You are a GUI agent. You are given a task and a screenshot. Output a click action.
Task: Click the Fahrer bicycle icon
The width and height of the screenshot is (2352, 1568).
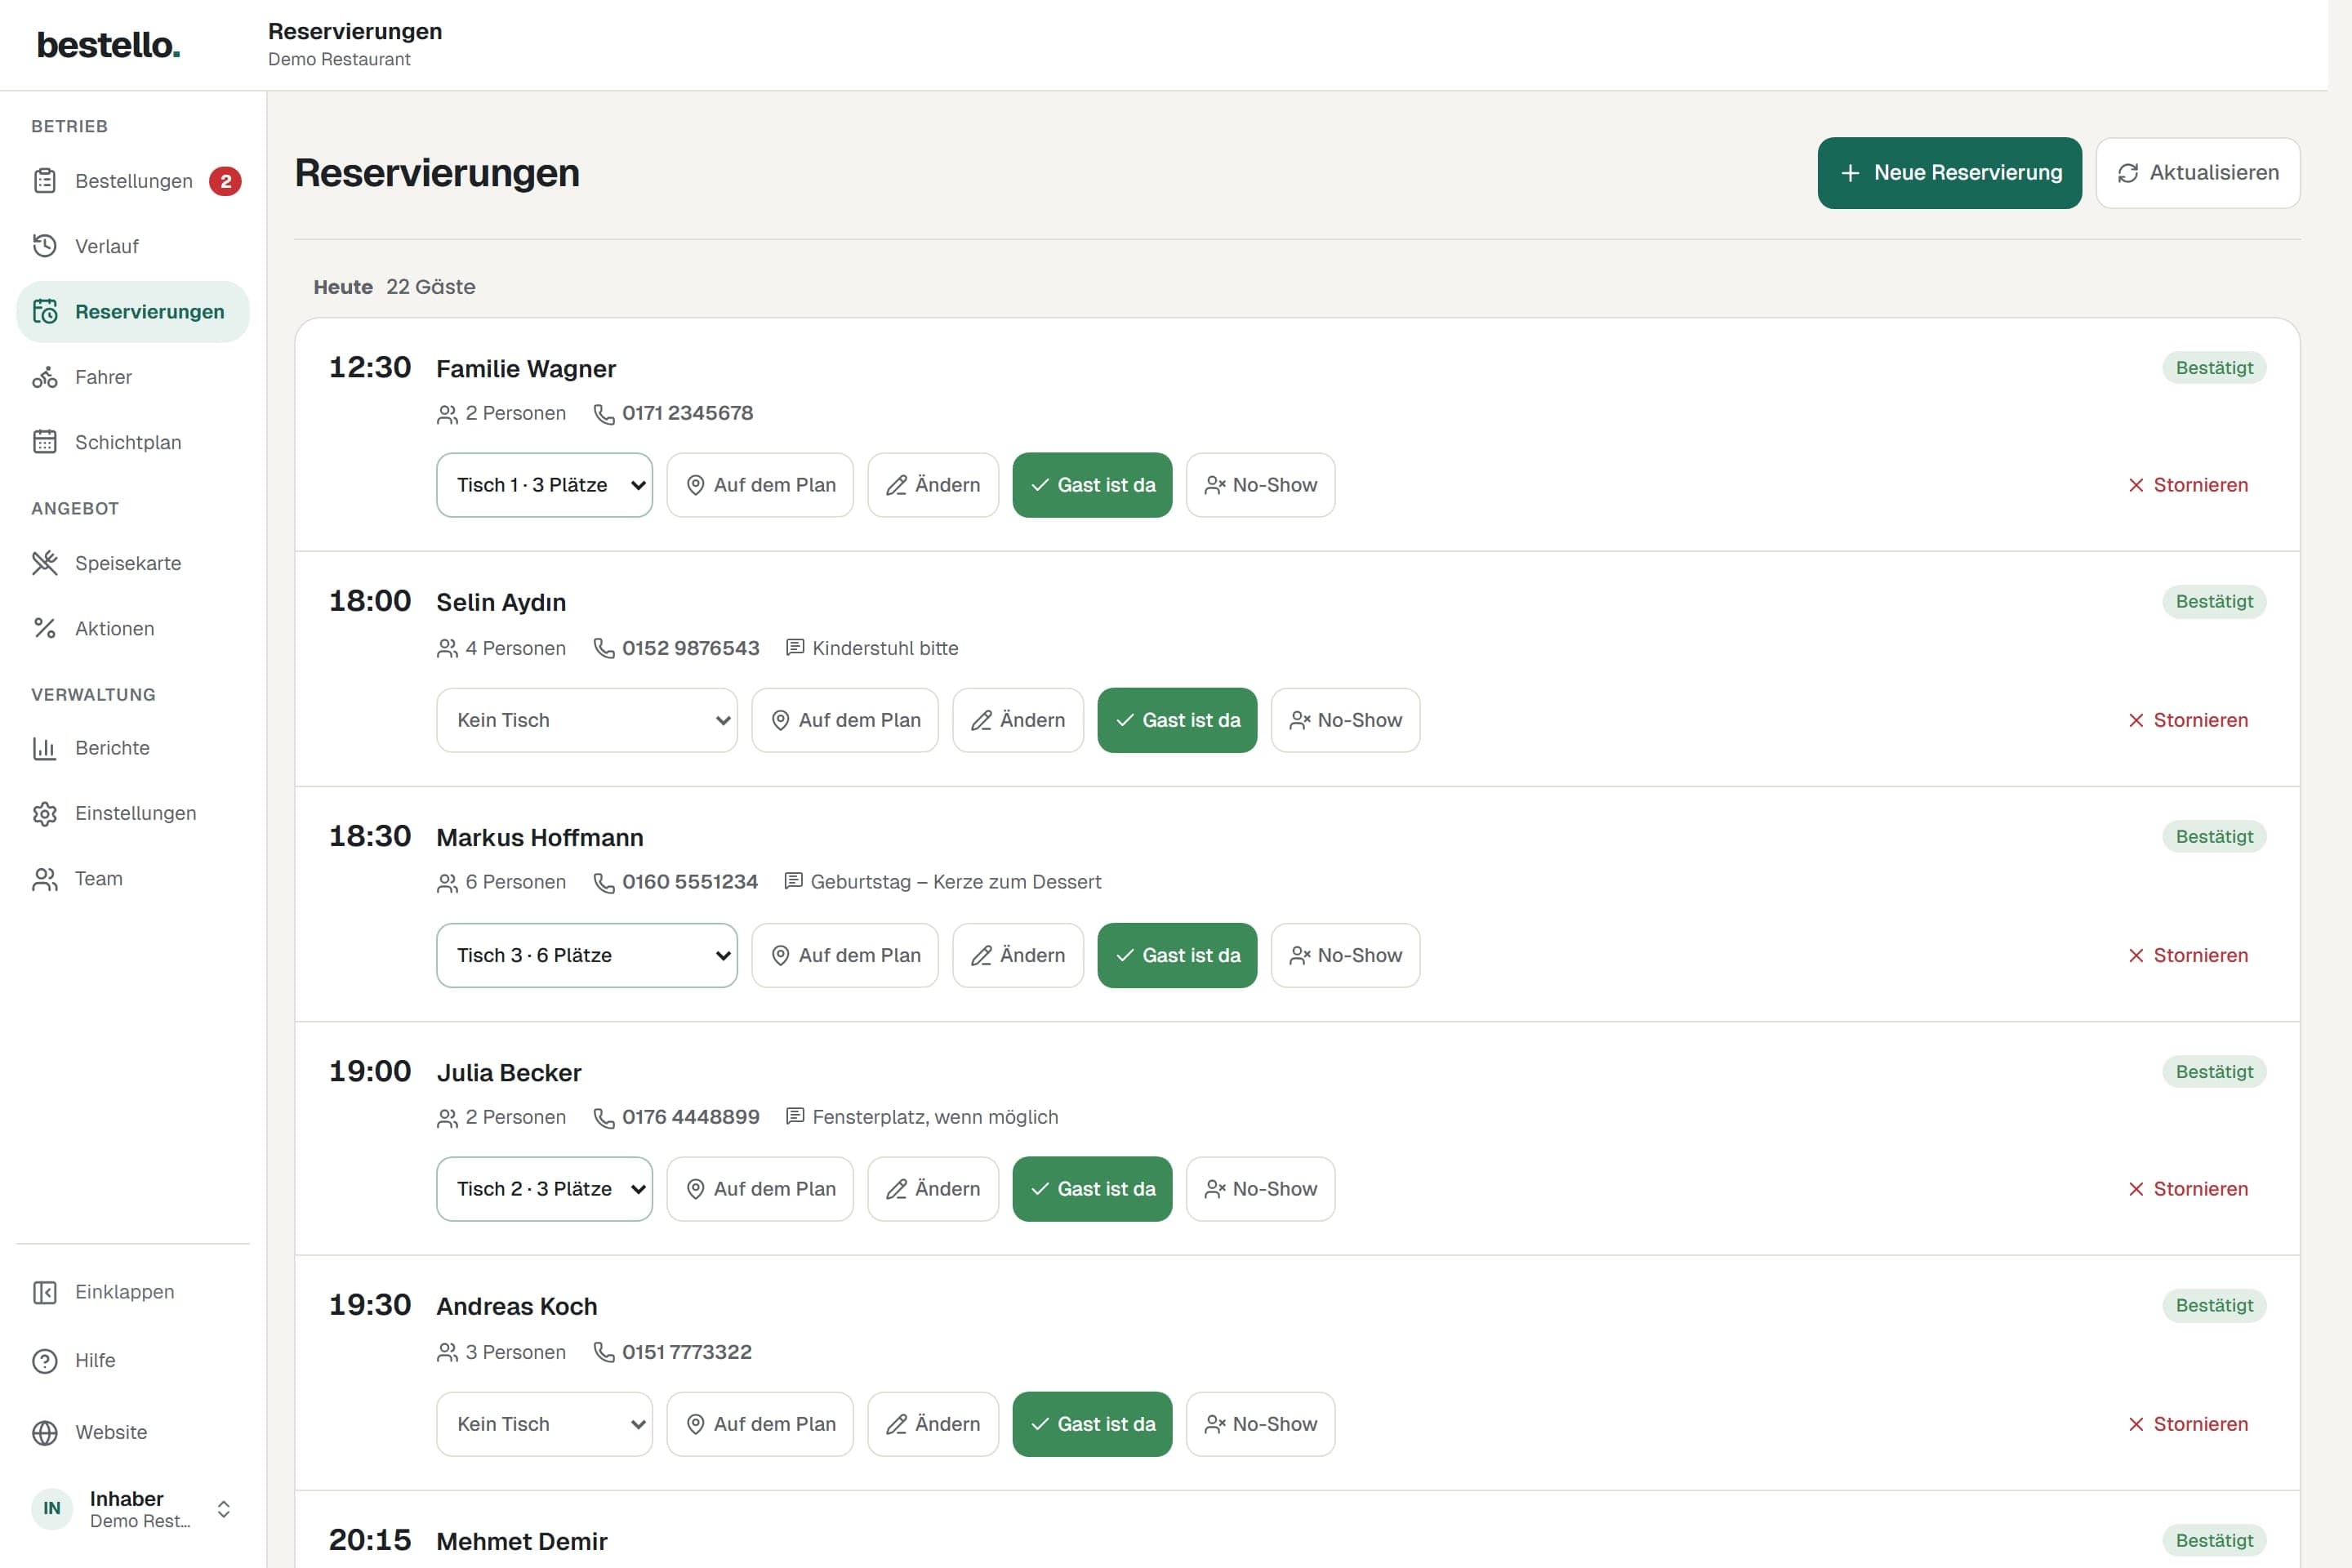tap(45, 377)
